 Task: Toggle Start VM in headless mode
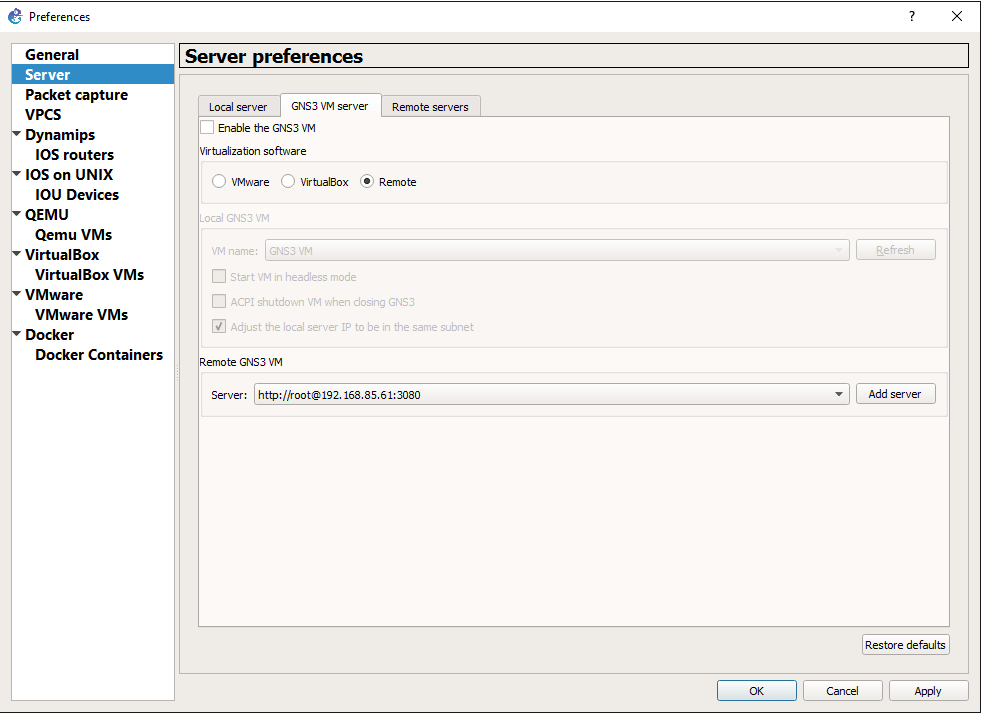(219, 277)
